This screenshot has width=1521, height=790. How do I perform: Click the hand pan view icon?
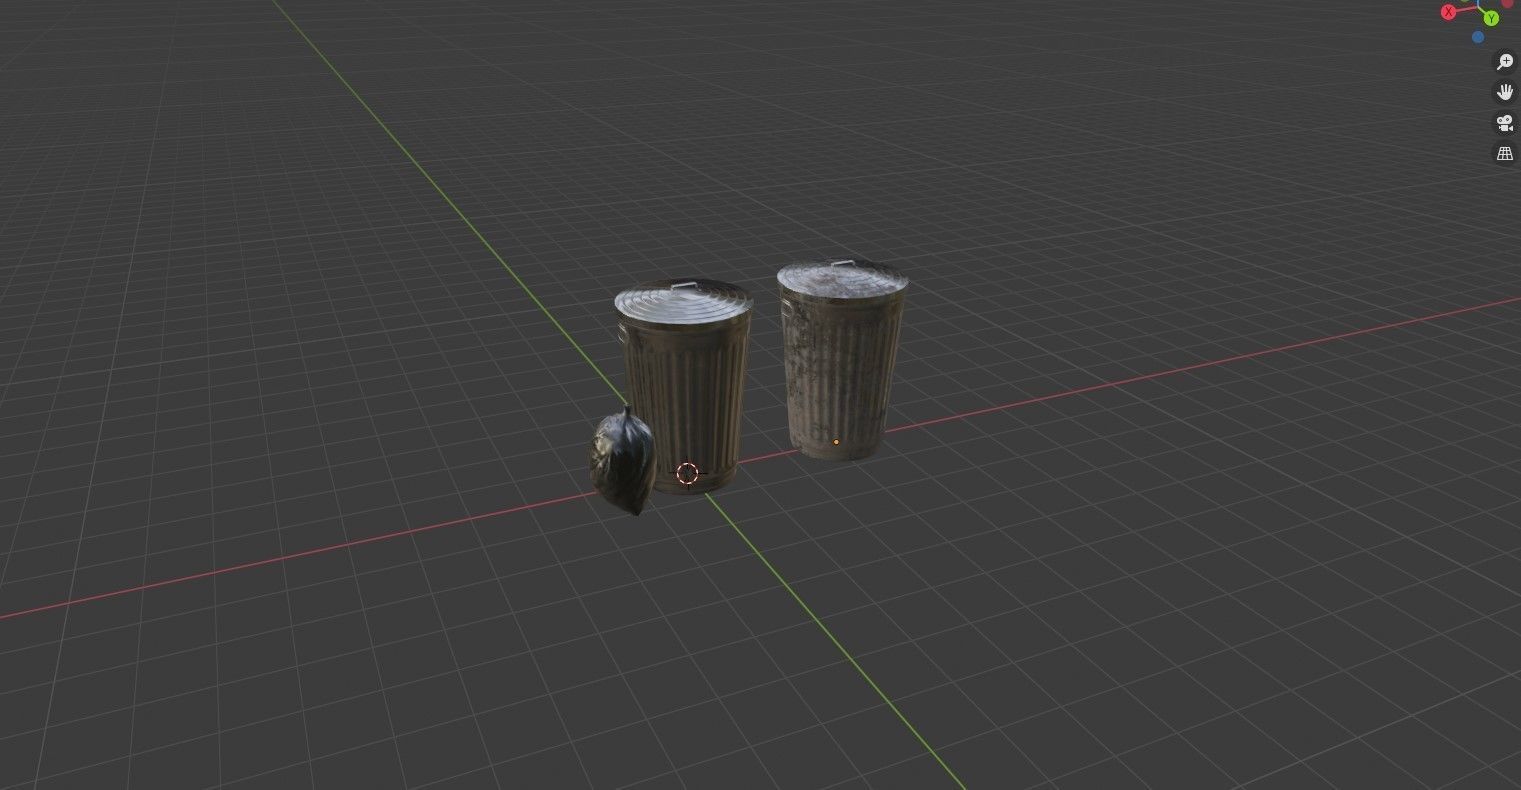(x=1504, y=93)
